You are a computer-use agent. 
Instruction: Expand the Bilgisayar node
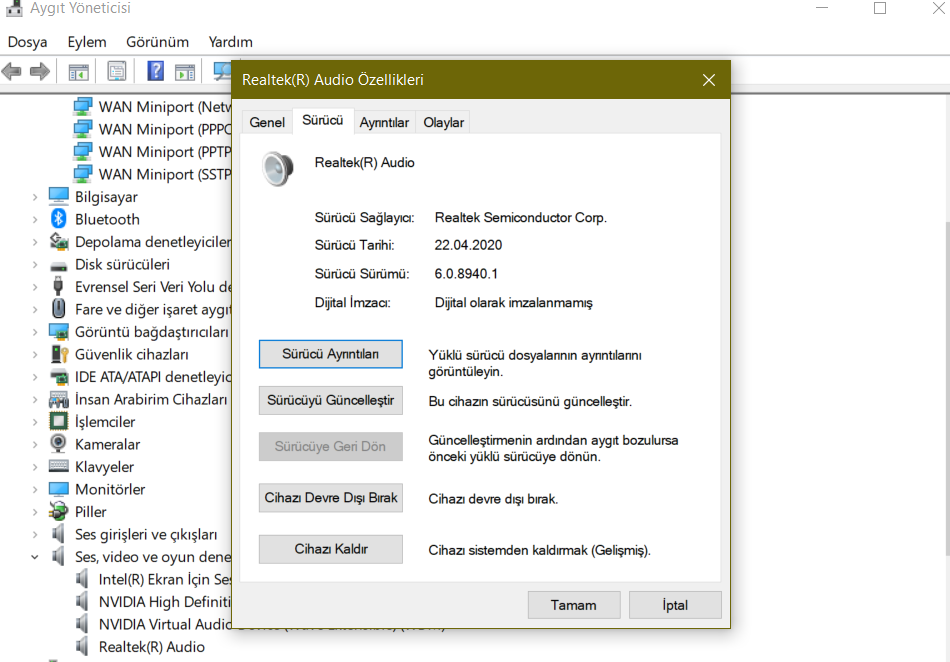pos(35,197)
